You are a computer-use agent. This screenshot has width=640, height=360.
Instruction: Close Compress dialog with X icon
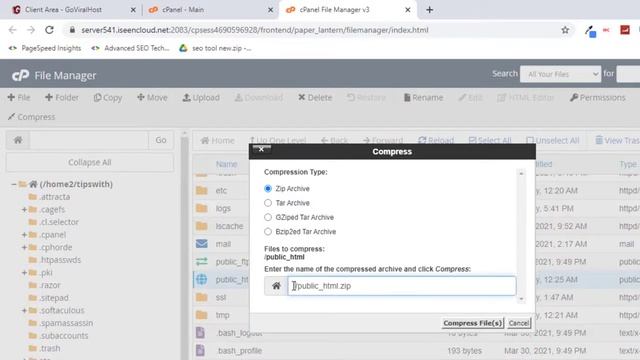coord(261,149)
